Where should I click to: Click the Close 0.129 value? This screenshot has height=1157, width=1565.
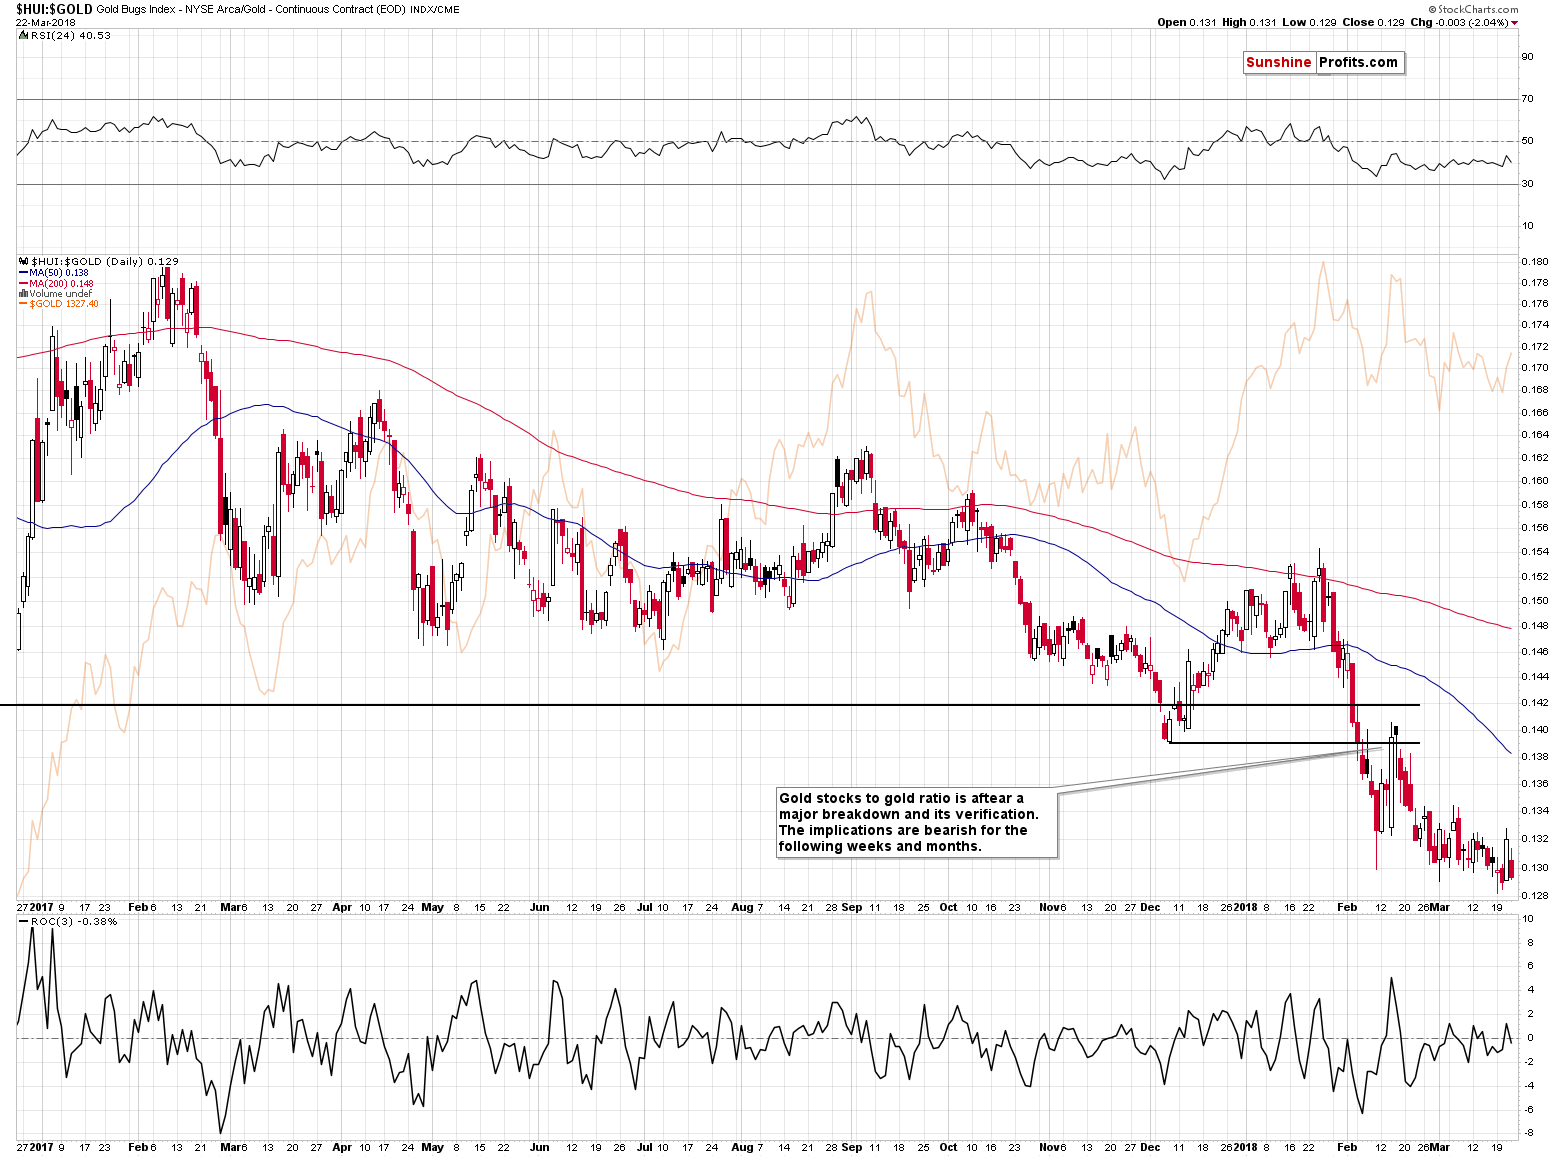coord(1373,22)
